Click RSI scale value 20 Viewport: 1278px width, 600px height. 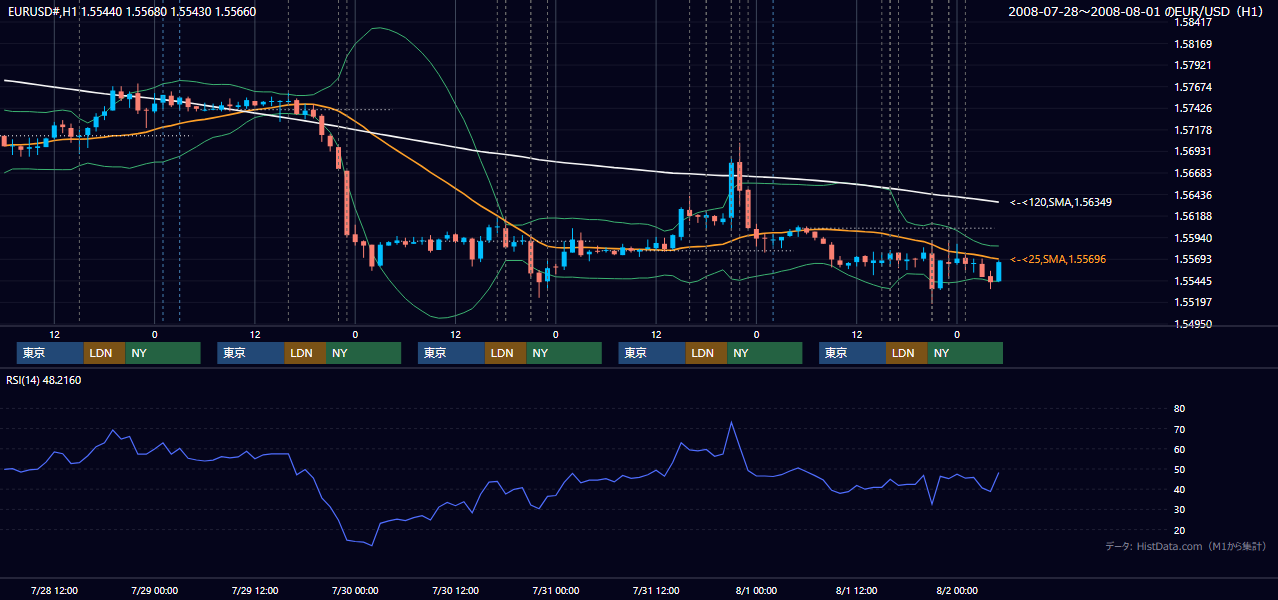click(x=1179, y=530)
